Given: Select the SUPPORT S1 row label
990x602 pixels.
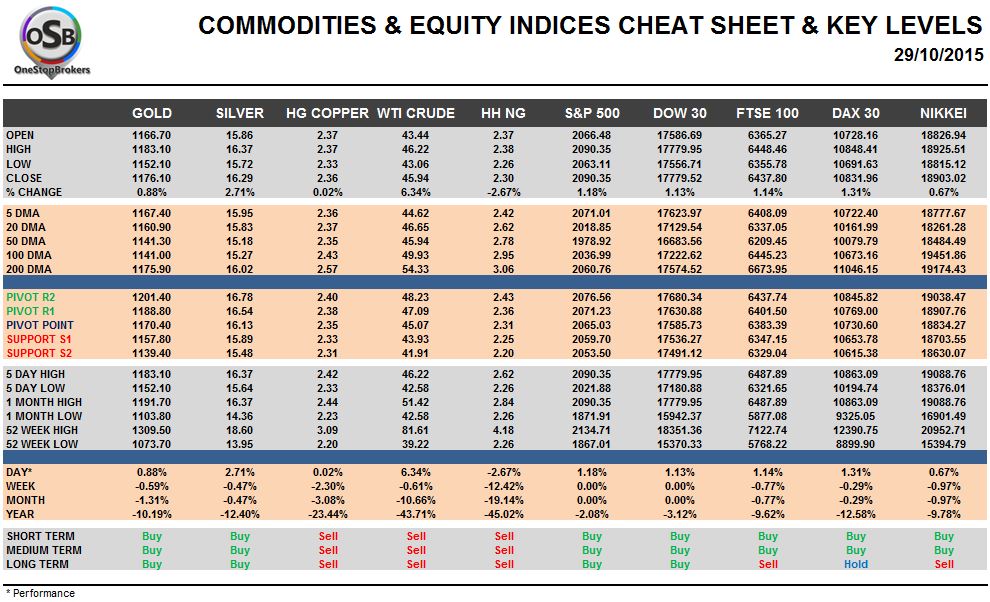Looking at the screenshot, I should [x=39, y=341].
